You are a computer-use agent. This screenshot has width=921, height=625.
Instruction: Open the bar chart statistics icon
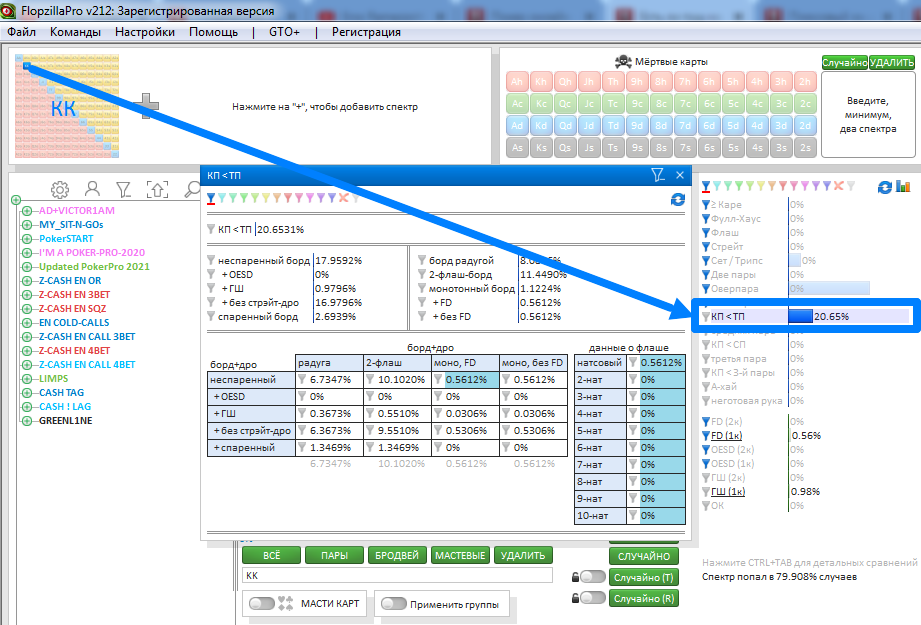pos(903,187)
